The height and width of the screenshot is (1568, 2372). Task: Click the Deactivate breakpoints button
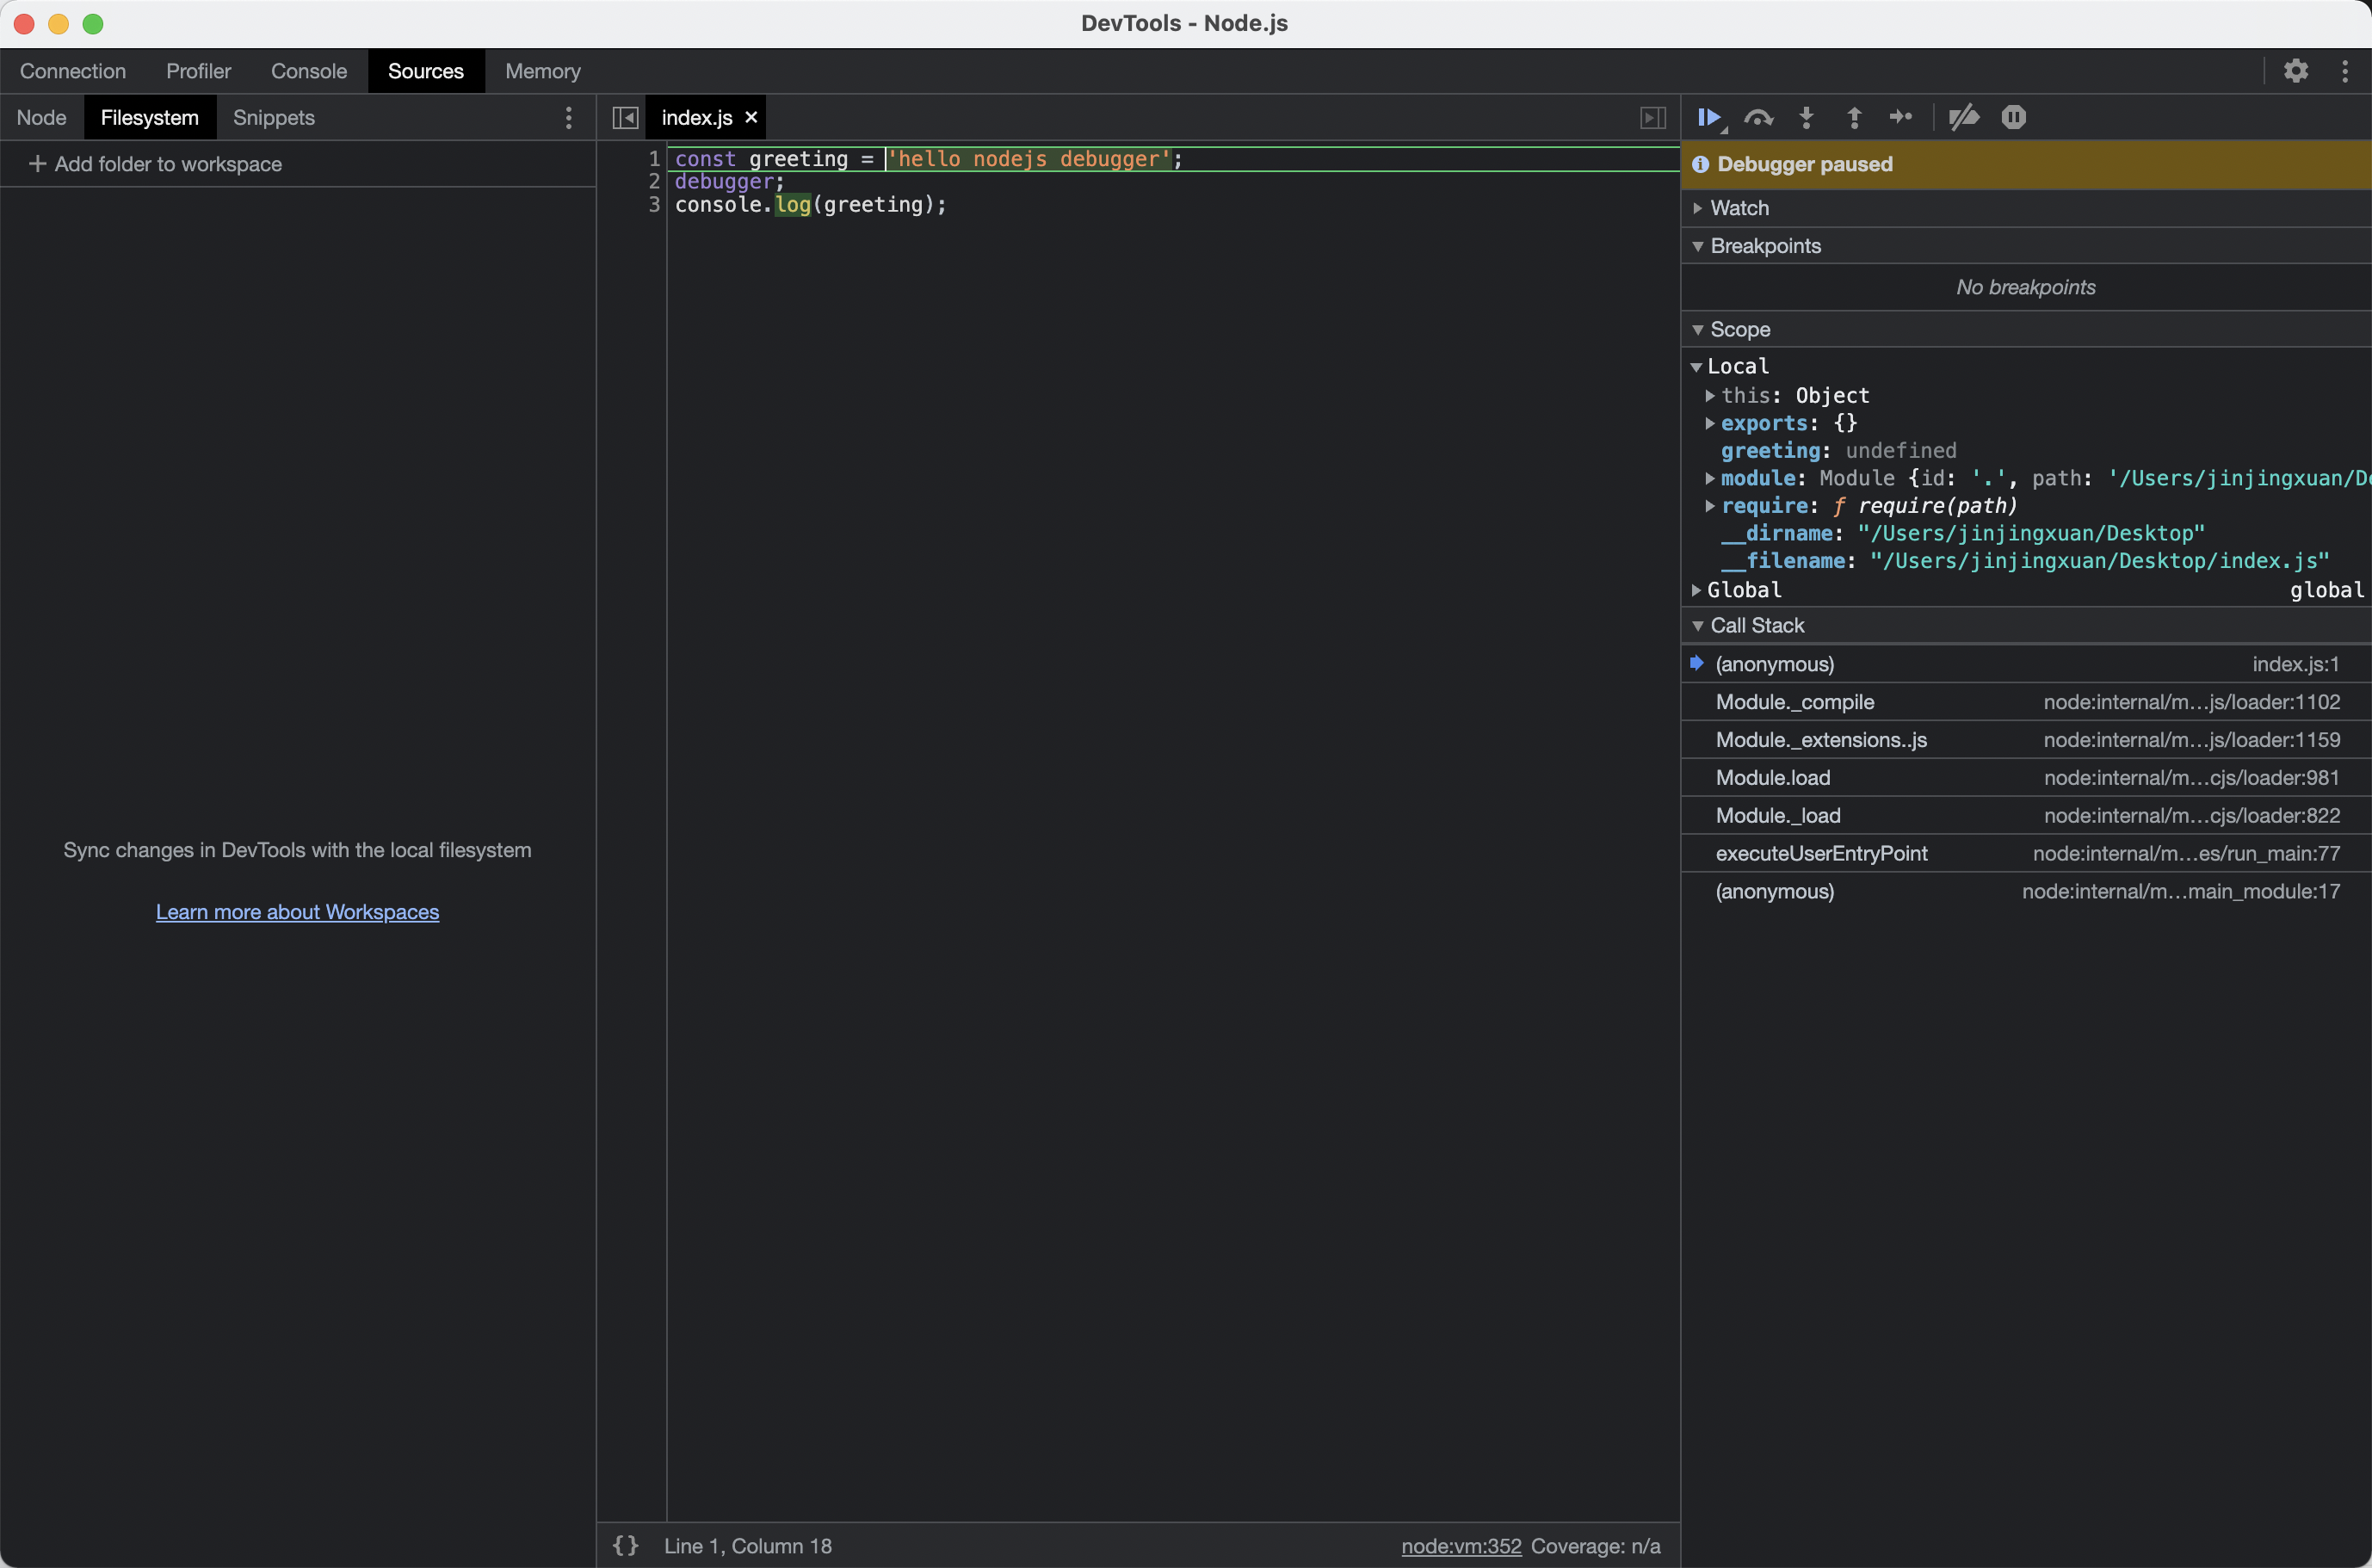pos(1962,117)
